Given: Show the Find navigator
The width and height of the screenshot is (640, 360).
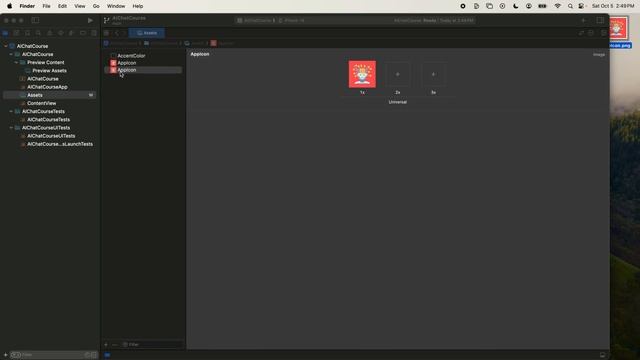Looking at the screenshot, I should tap(39, 33).
